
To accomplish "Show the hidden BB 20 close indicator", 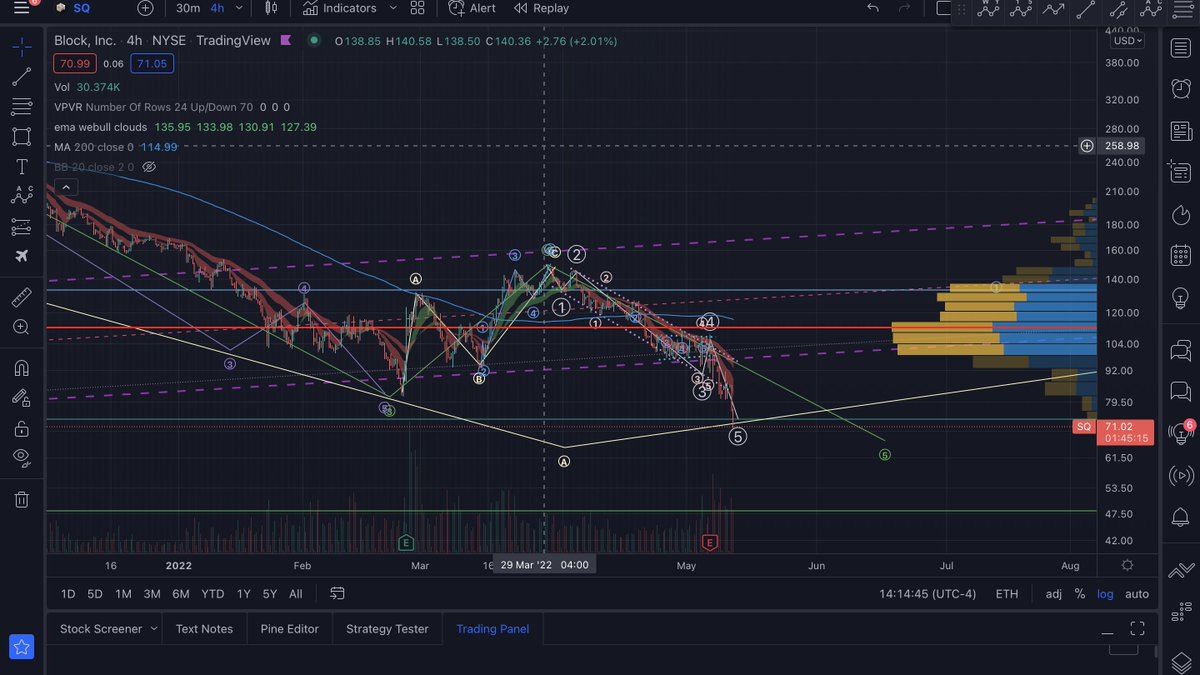I will 149,167.
